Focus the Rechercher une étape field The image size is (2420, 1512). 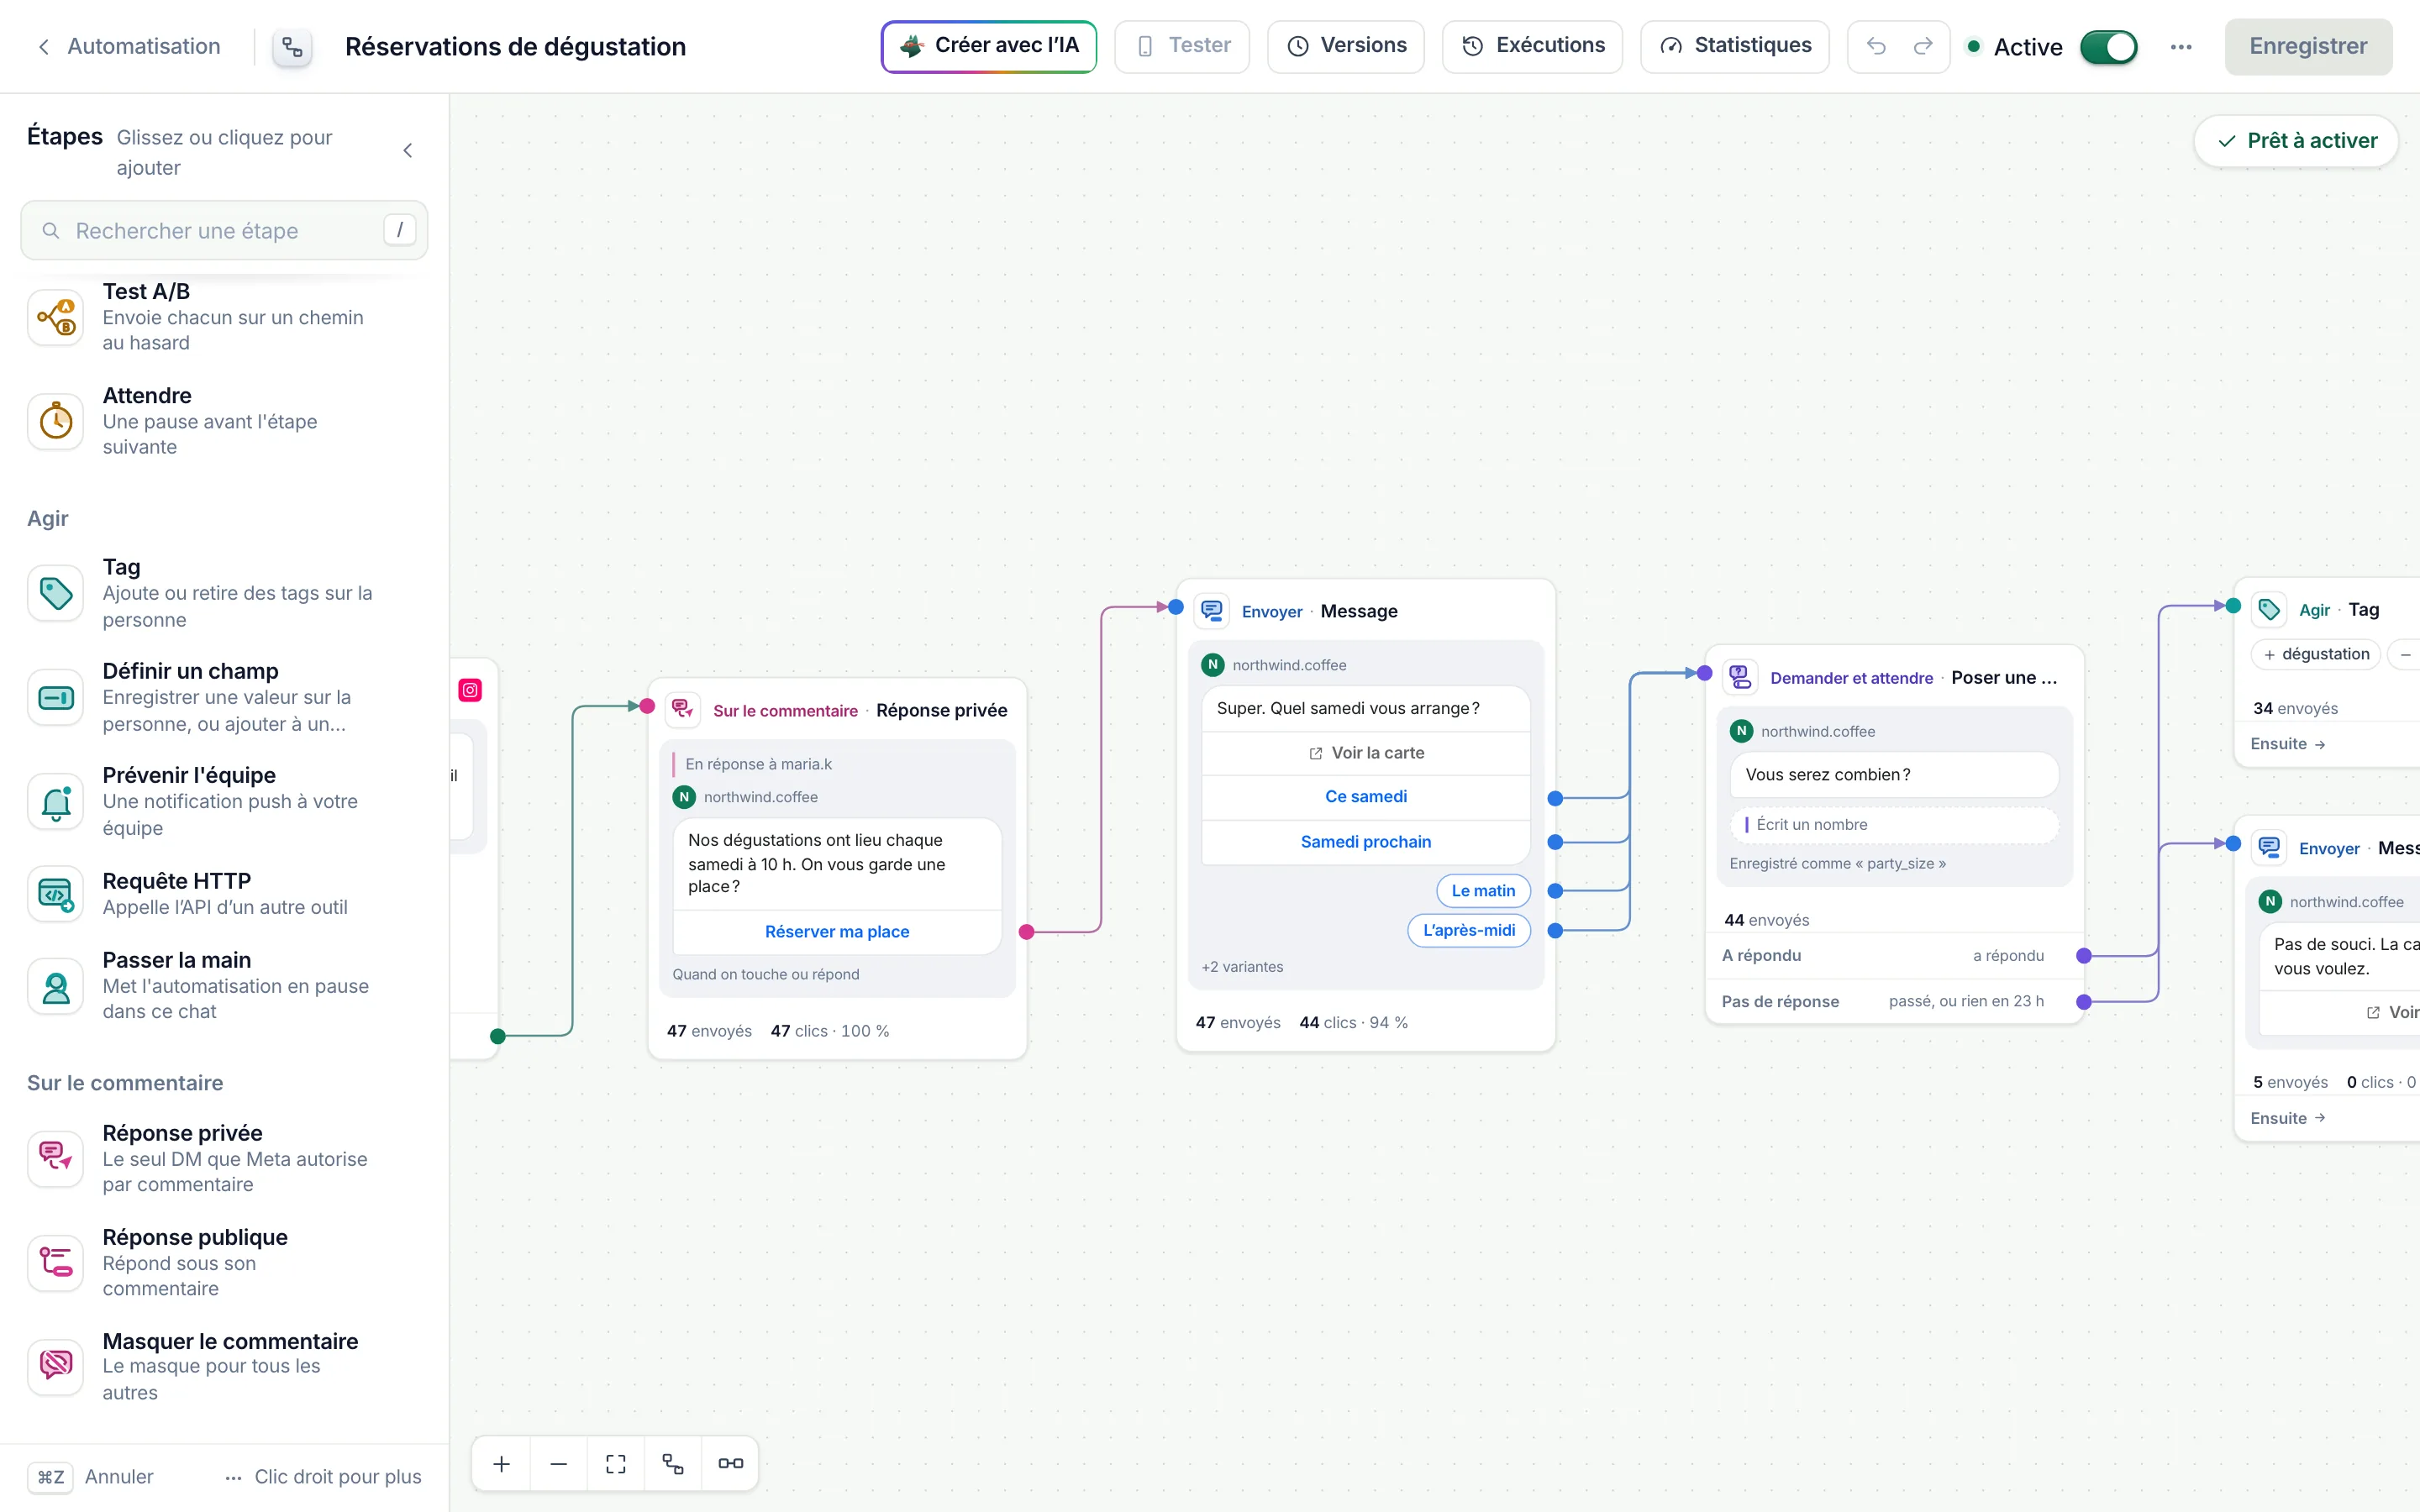coord(224,231)
